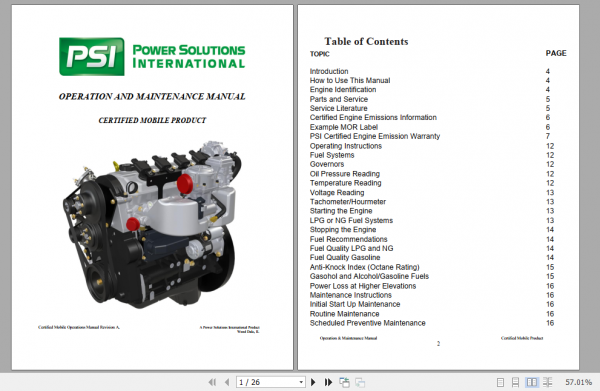Click 'Certified Engine Emissions Information' entry
The height and width of the screenshot is (391, 600).
coord(373,117)
